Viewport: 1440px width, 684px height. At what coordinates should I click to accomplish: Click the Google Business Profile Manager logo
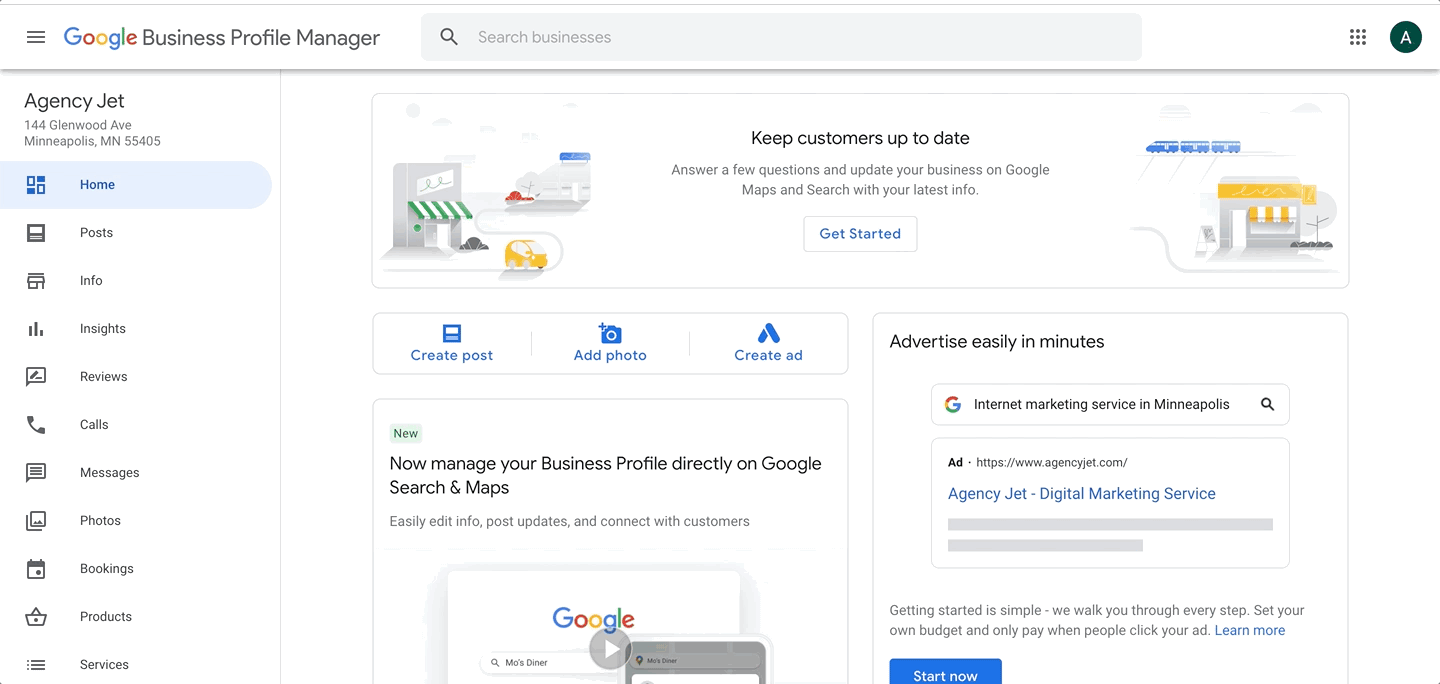pyautogui.click(x=222, y=38)
